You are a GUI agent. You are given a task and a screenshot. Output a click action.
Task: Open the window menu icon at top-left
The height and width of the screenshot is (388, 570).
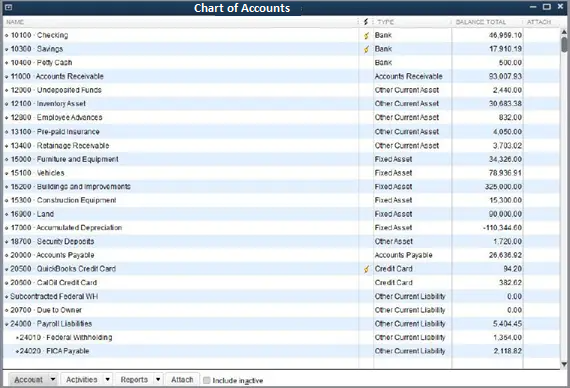[8, 7]
